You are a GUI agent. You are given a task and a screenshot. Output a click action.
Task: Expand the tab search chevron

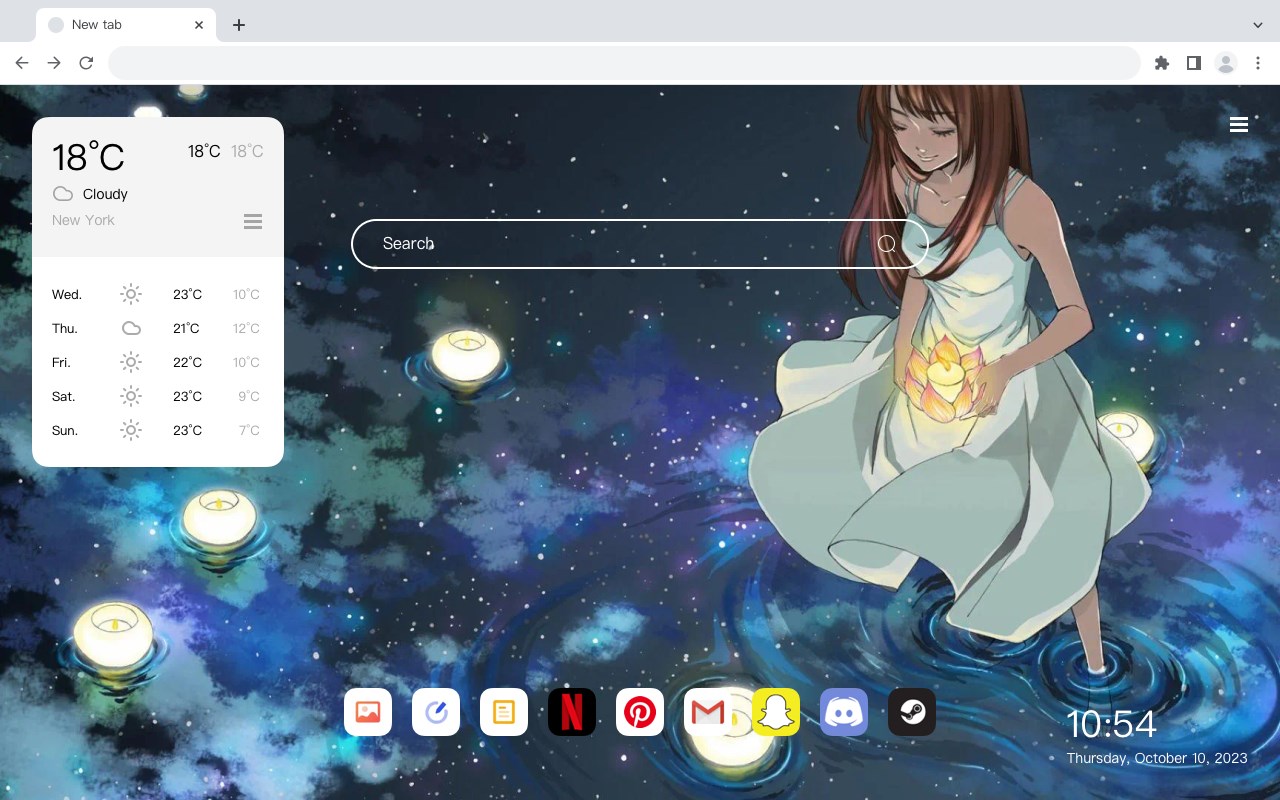[1258, 25]
